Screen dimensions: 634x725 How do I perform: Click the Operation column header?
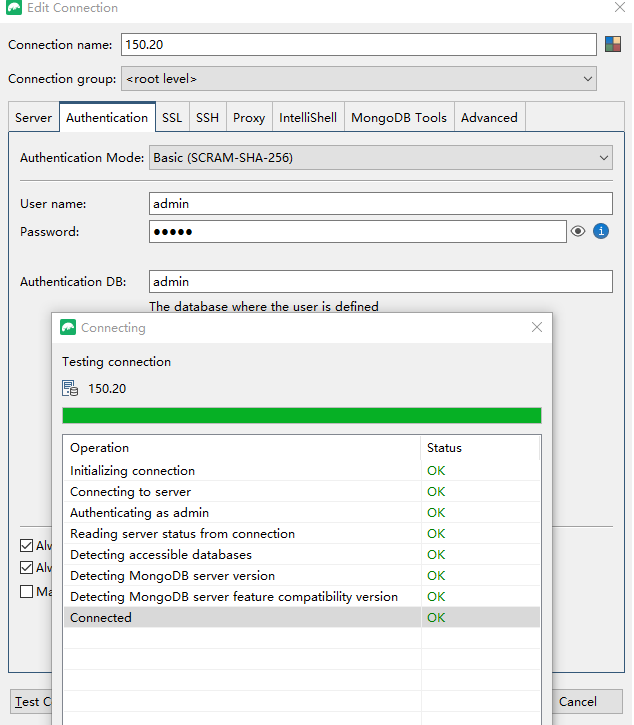pos(242,448)
